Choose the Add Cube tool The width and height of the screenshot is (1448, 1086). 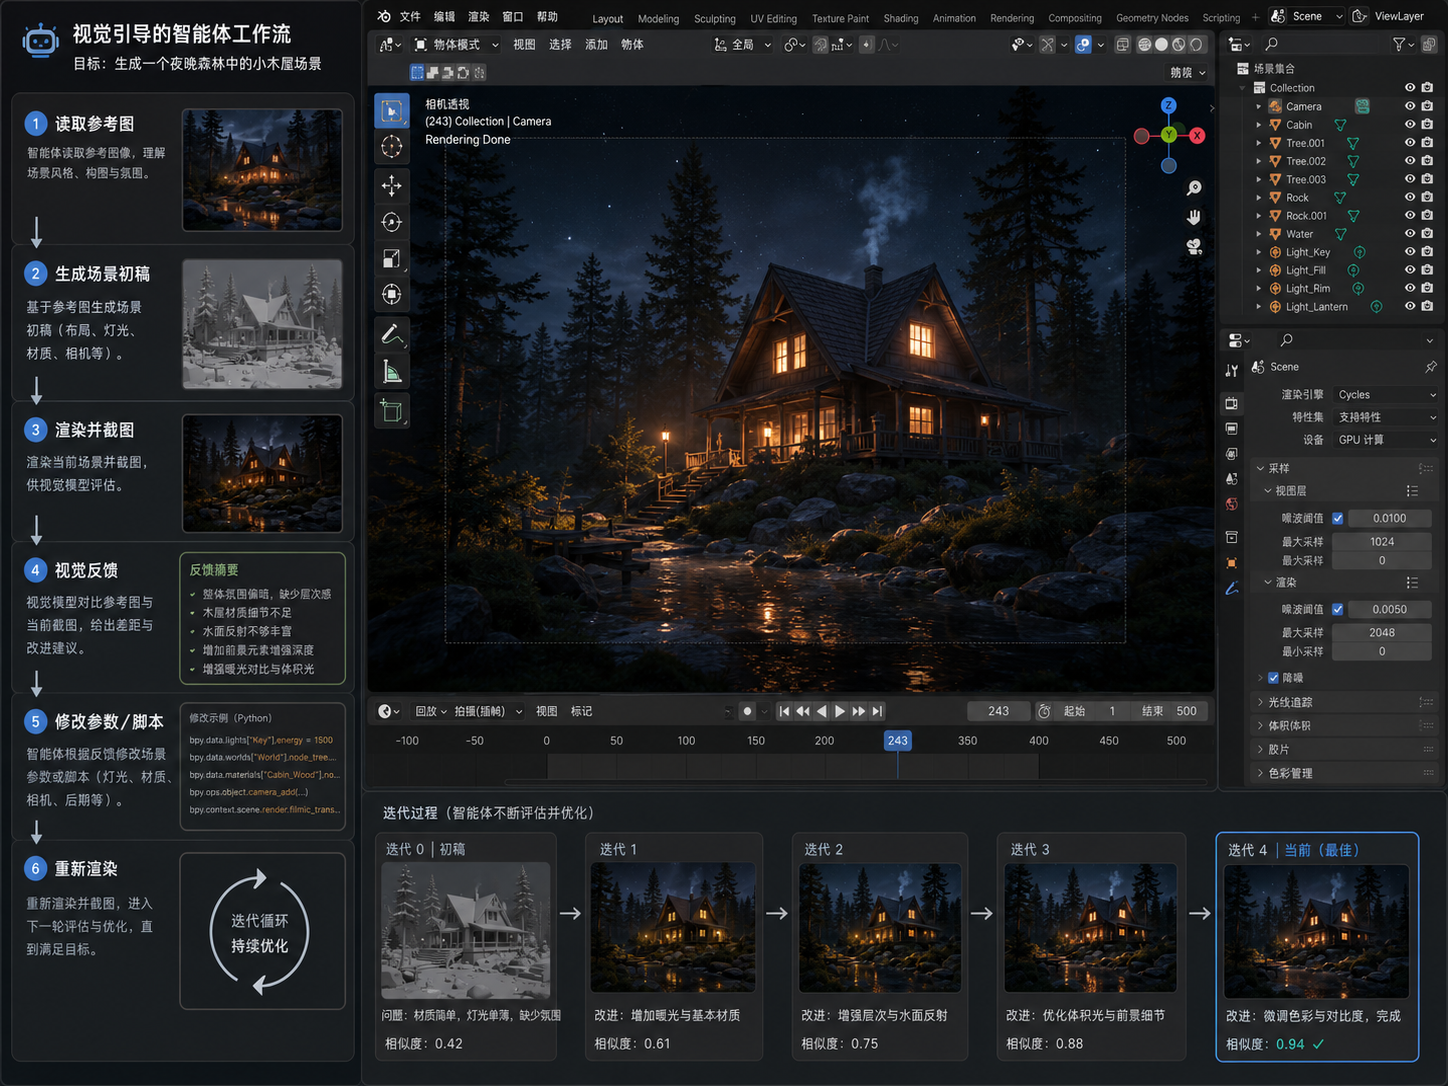pos(392,411)
